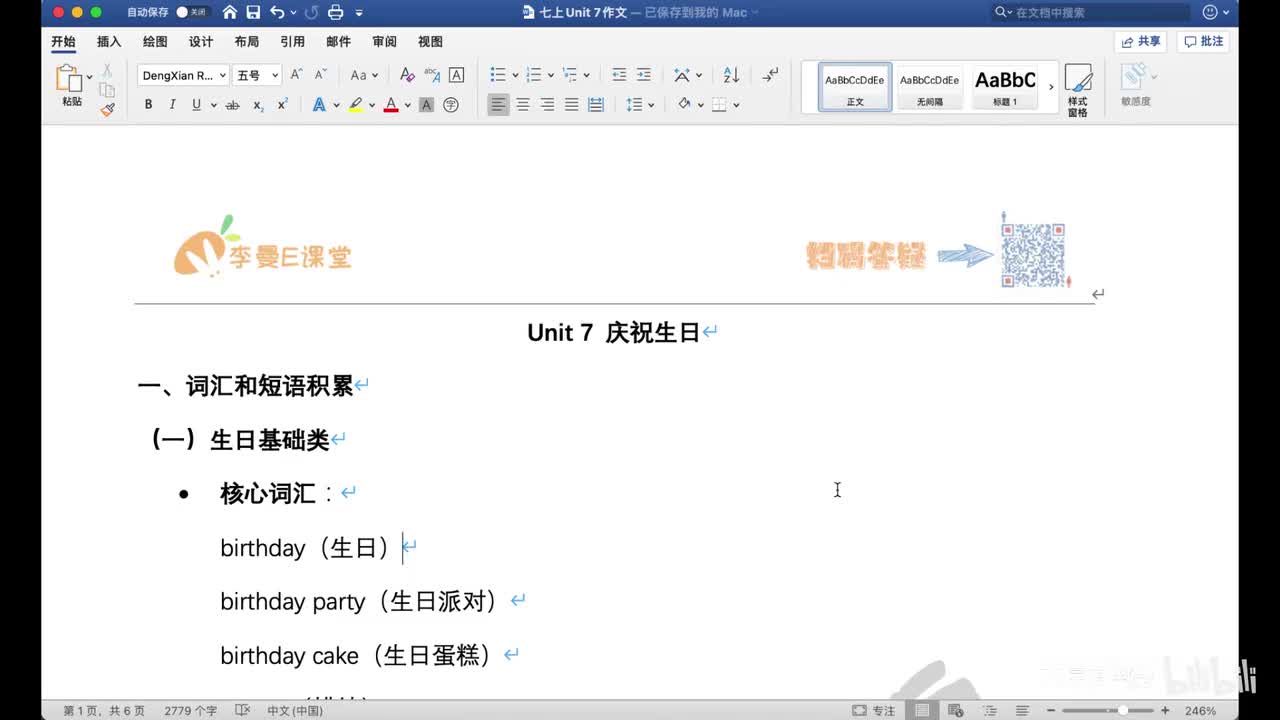Viewport: 1280px width, 720px height.
Task: Toggle Focus mode in the status bar
Action: pyautogui.click(x=874, y=710)
